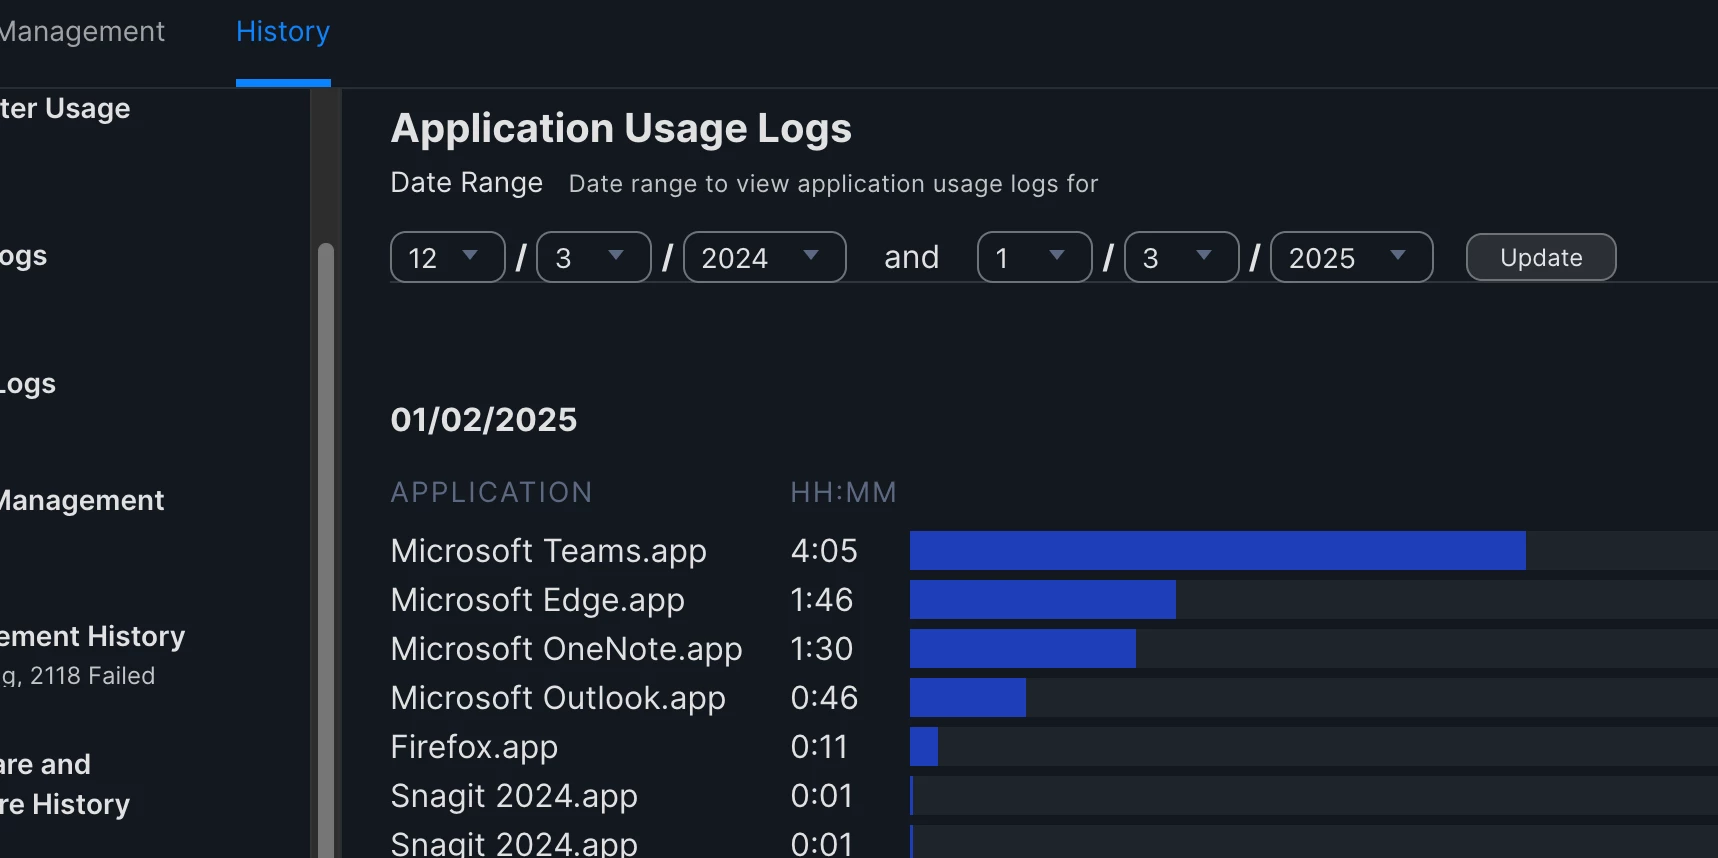Click the 0:11 usage time value
The image size is (1718, 858).
(x=819, y=747)
